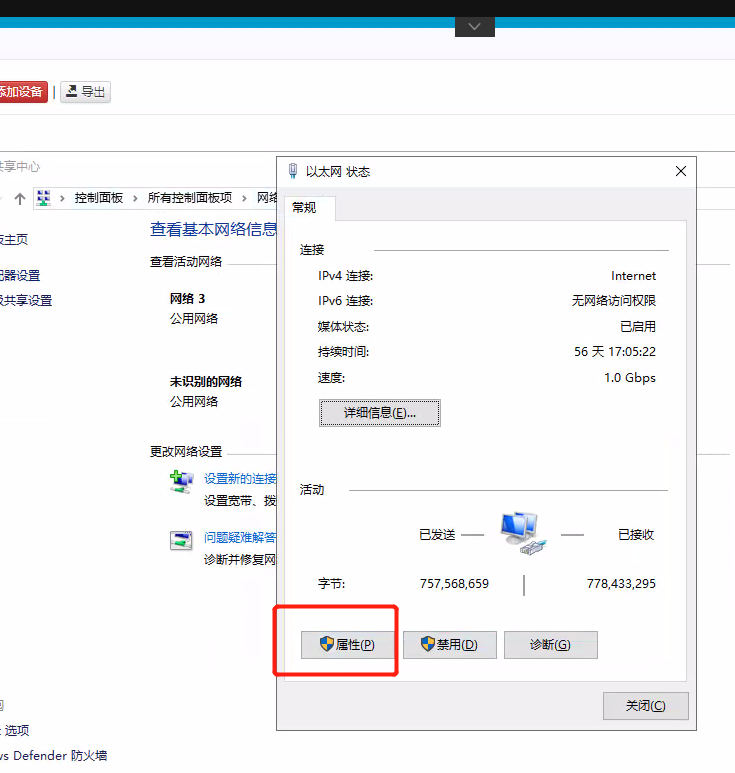Click the troubleshoot problems icon

point(181,541)
